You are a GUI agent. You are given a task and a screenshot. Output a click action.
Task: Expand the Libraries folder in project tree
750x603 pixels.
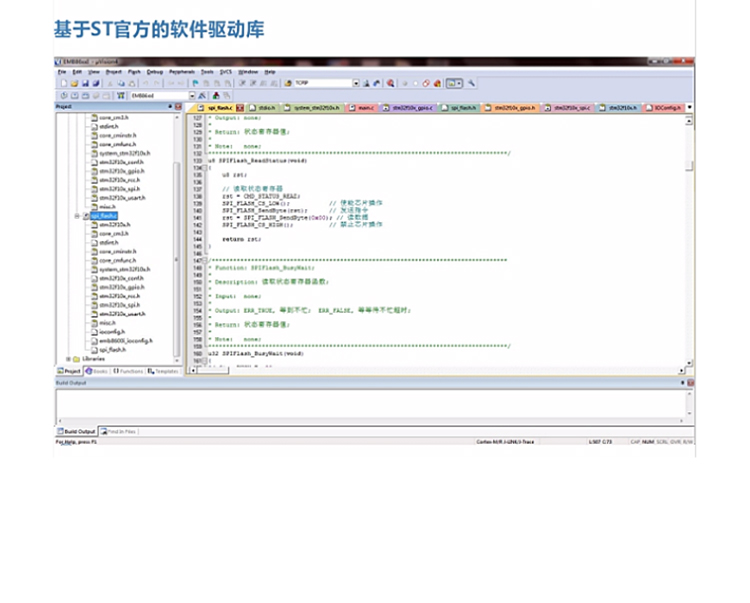click(68, 359)
